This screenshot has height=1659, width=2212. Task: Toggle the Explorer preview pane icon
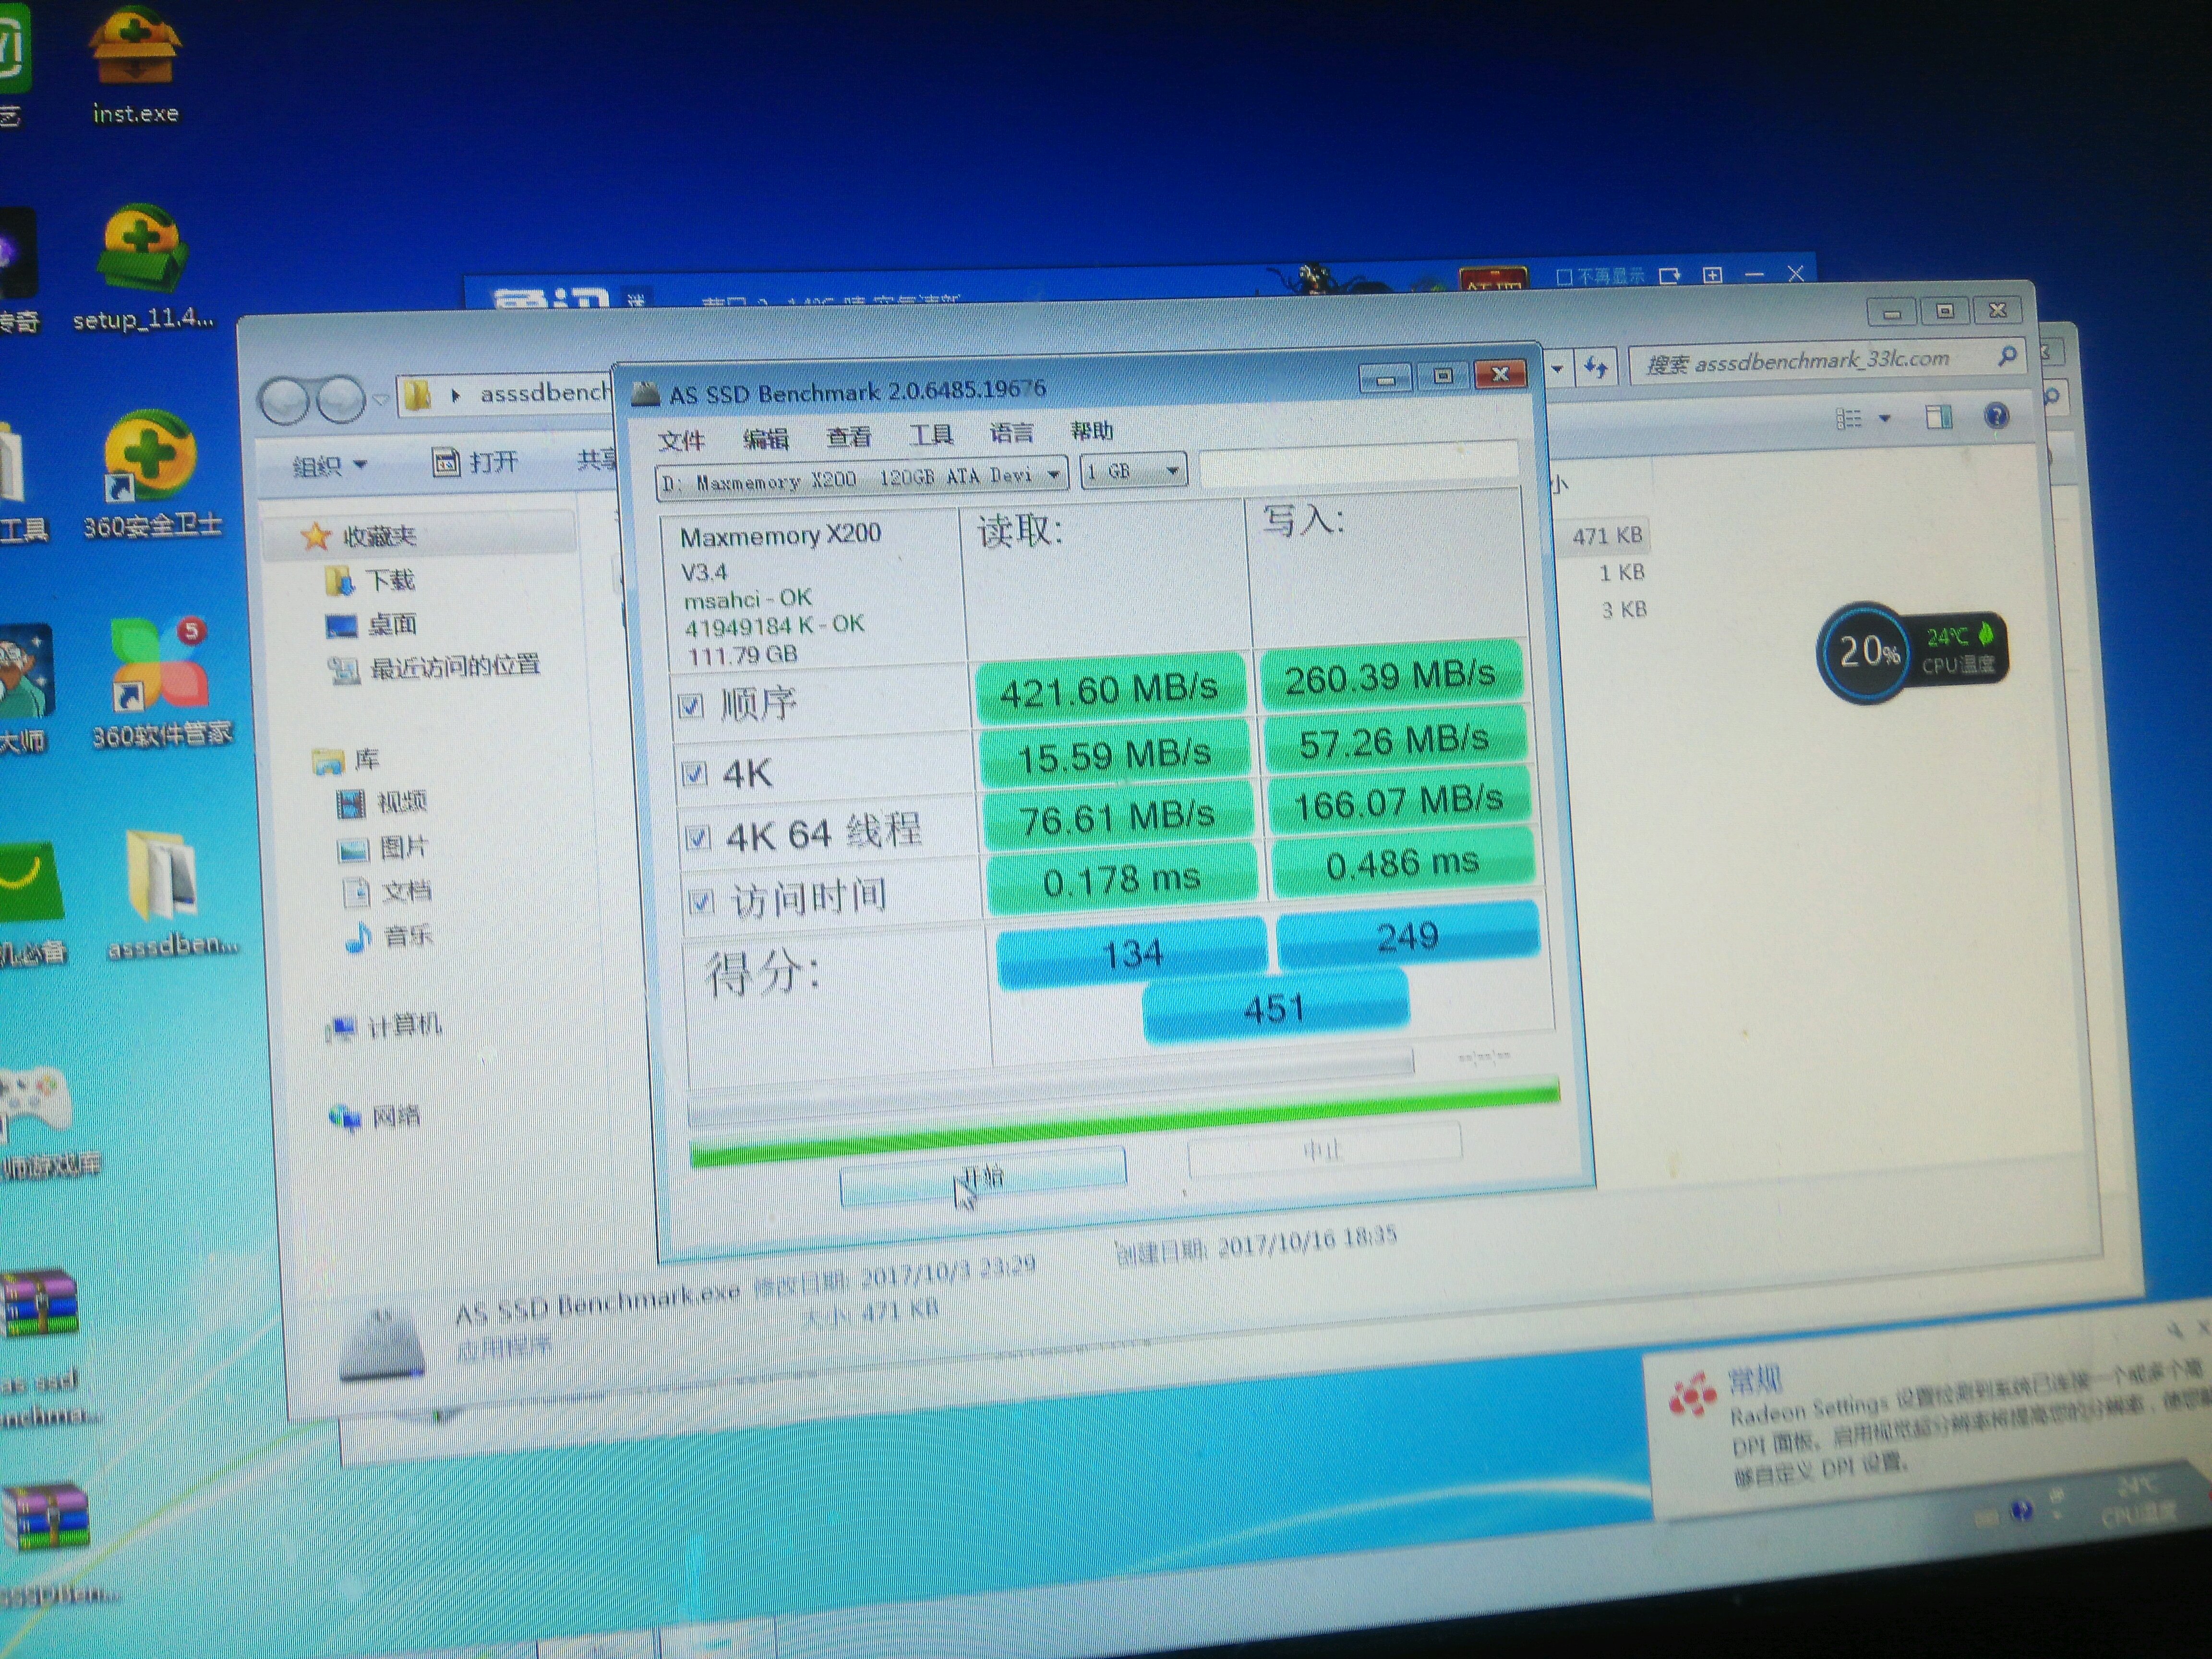click(1939, 417)
